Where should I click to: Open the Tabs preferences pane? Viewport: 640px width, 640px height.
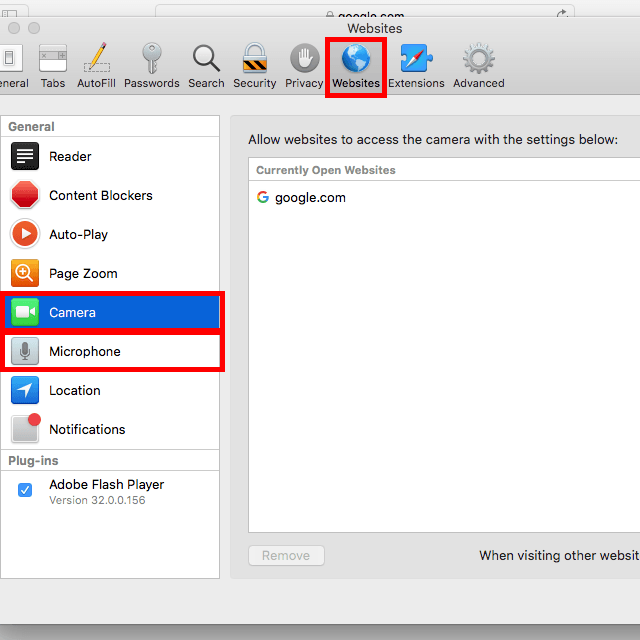53,66
